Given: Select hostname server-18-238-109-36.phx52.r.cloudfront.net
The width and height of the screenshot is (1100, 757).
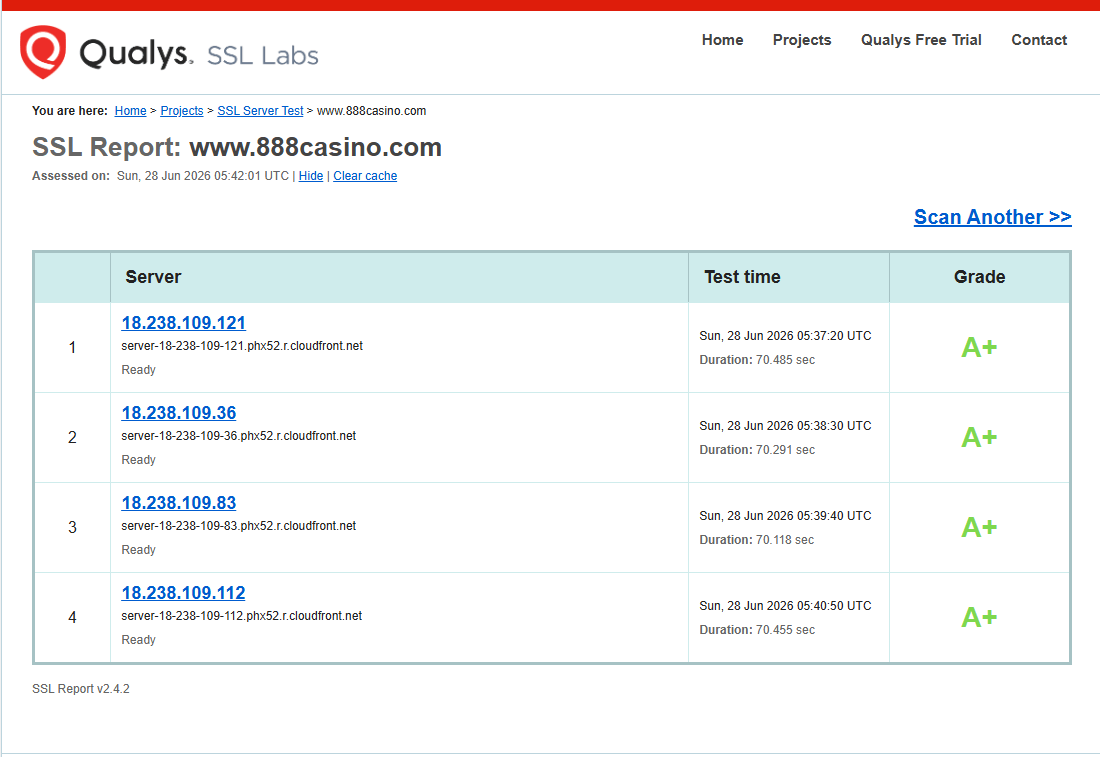Looking at the screenshot, I should (239, 436).
